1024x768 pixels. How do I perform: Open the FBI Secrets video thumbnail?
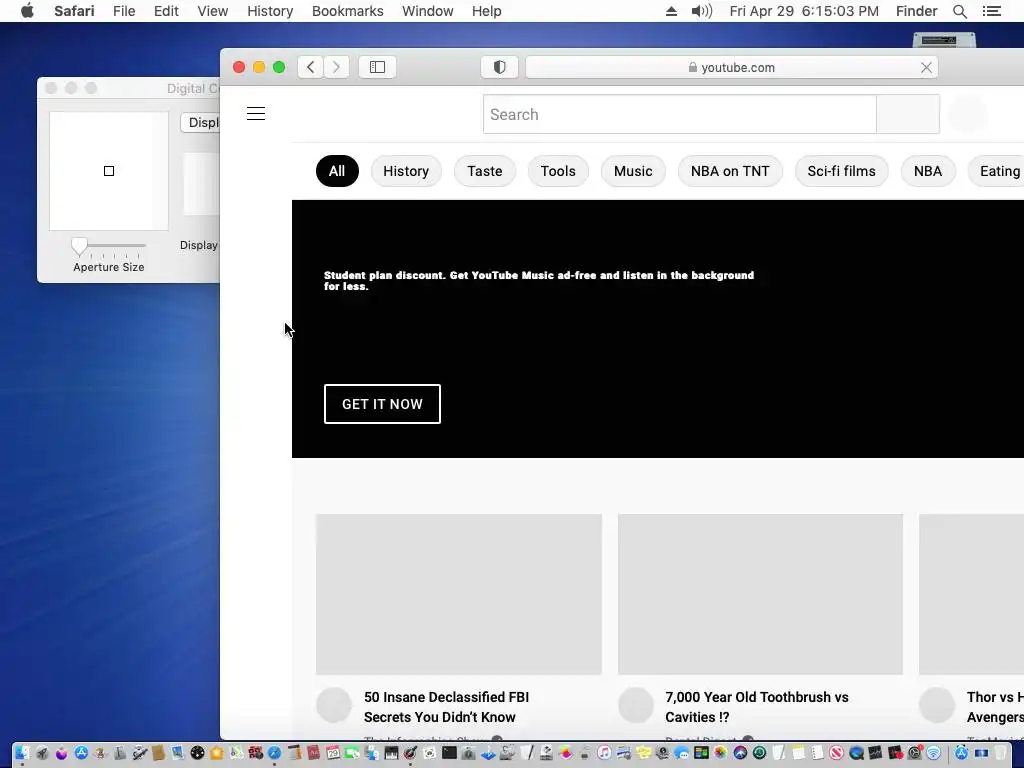(458, 594)
